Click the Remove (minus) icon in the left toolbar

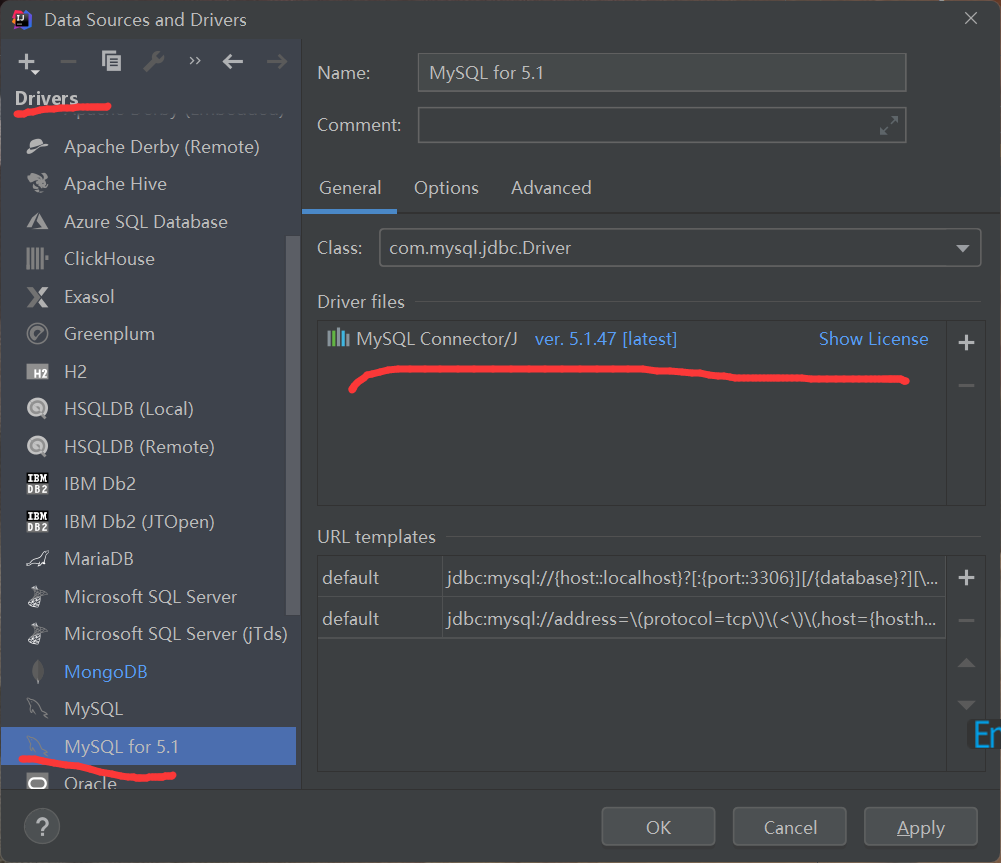pyautogui.click(x=68, y=62)
